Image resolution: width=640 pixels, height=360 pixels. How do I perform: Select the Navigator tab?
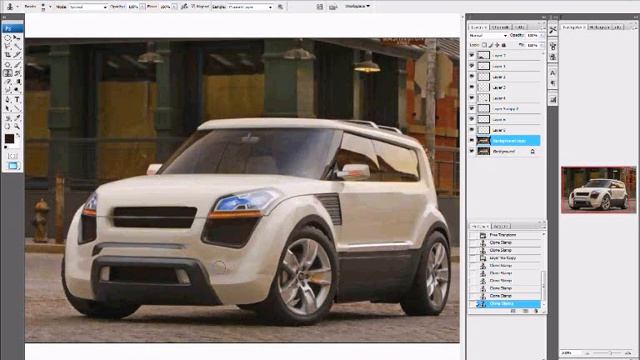[573, 27]
